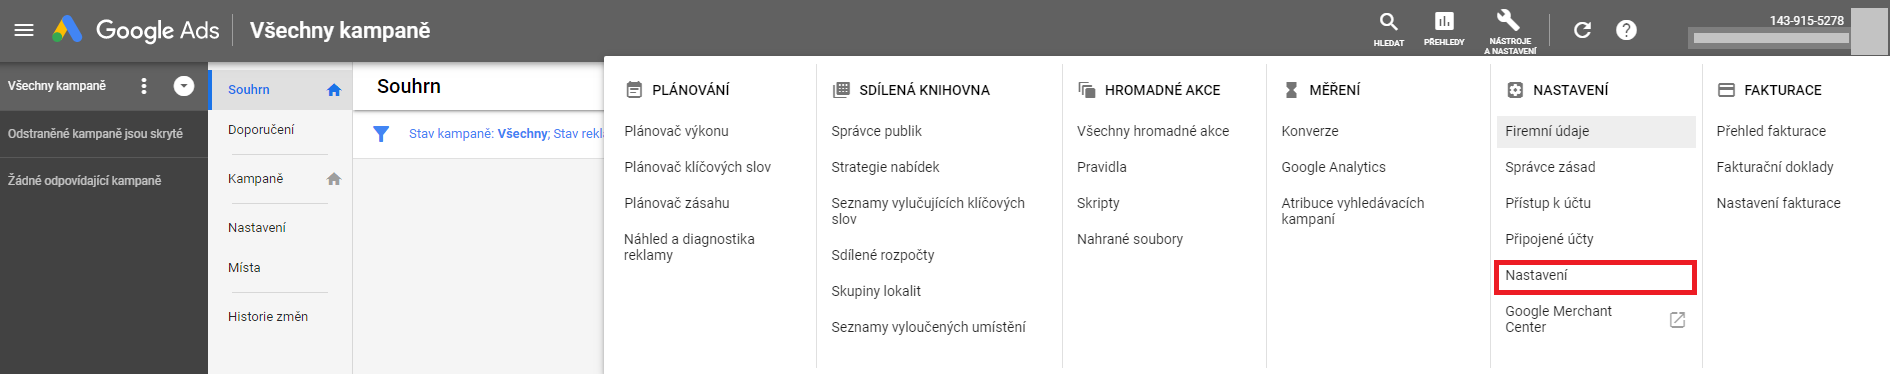
Task: Open Správce publik in shared library
Action: tap(877, 131)
